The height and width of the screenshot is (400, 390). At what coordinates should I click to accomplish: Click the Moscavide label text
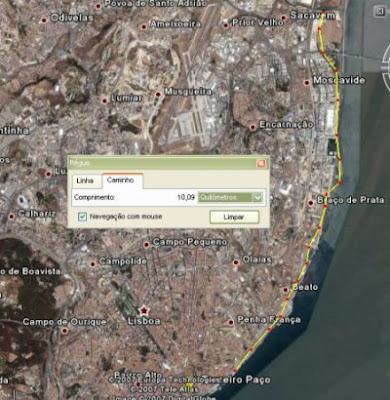[339, 80]
